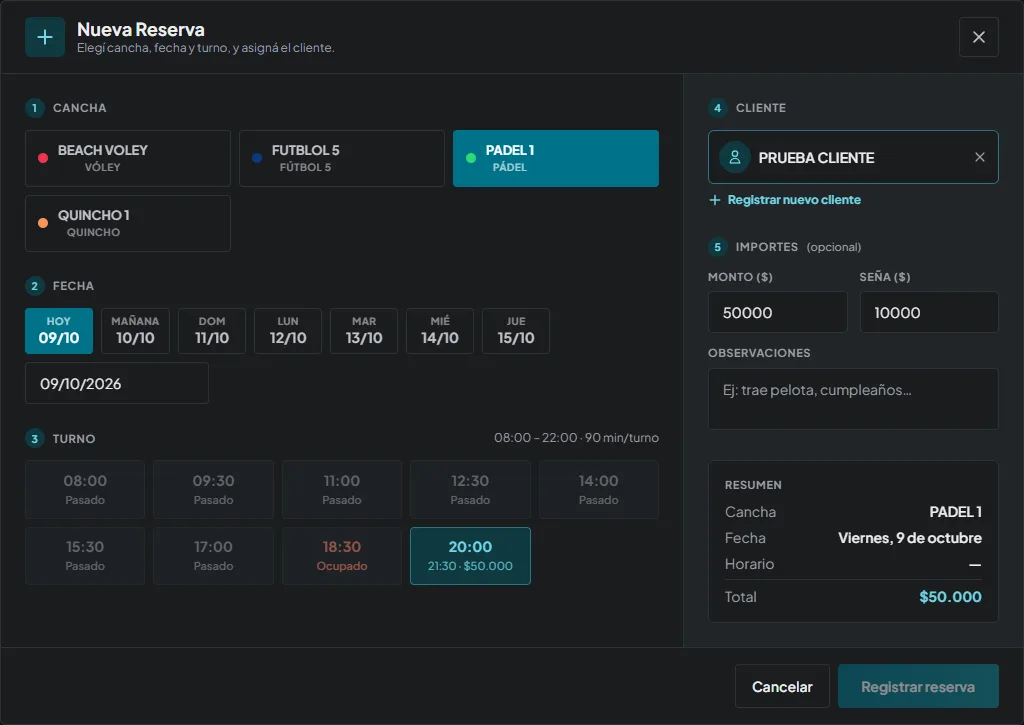This screenshot has height=725, width=1024.
Task: Choose the JUE 15/10 date
Action: (516, 331)
